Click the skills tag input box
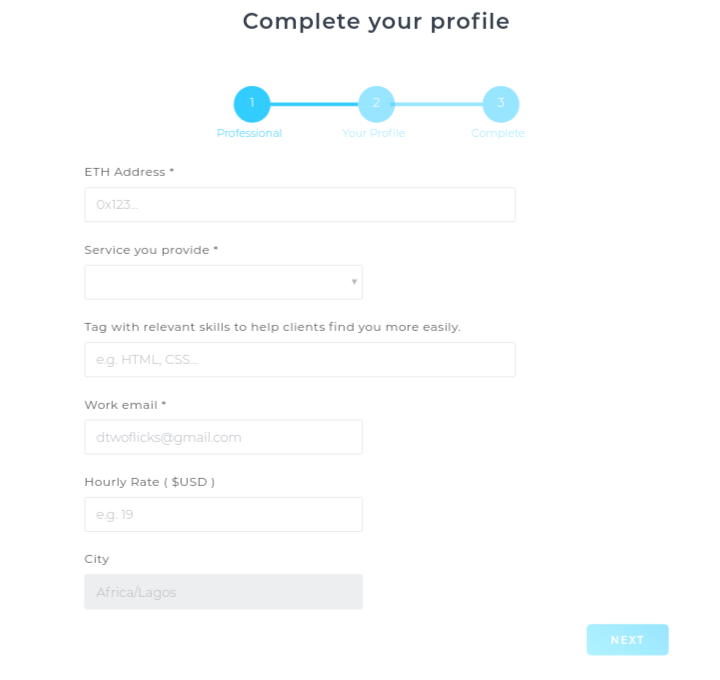 [x=299, y=360]
